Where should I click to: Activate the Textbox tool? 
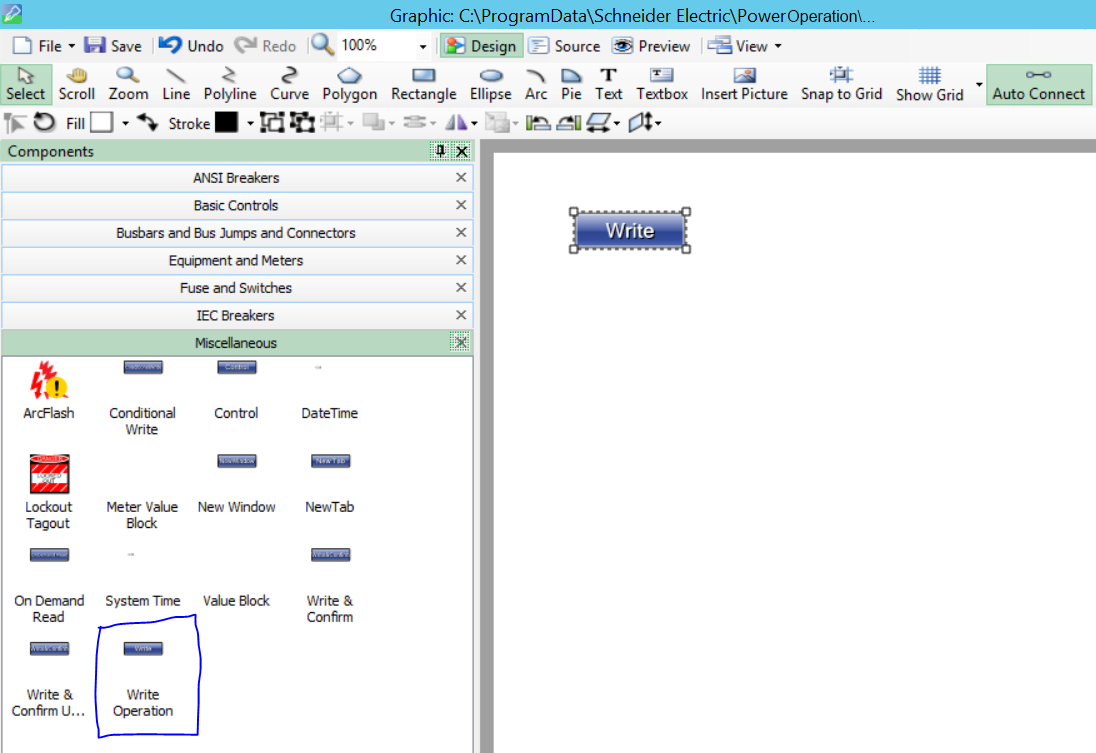point(662,84)
